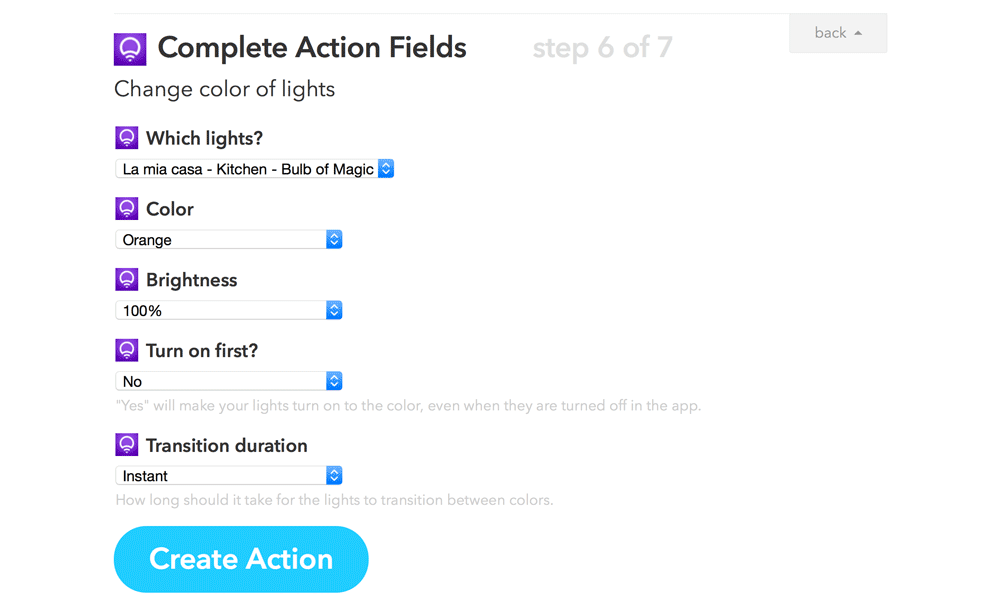Open the Which lights dropdown
The width and height of the screenshot is (1000, 608).
point(255,169)
